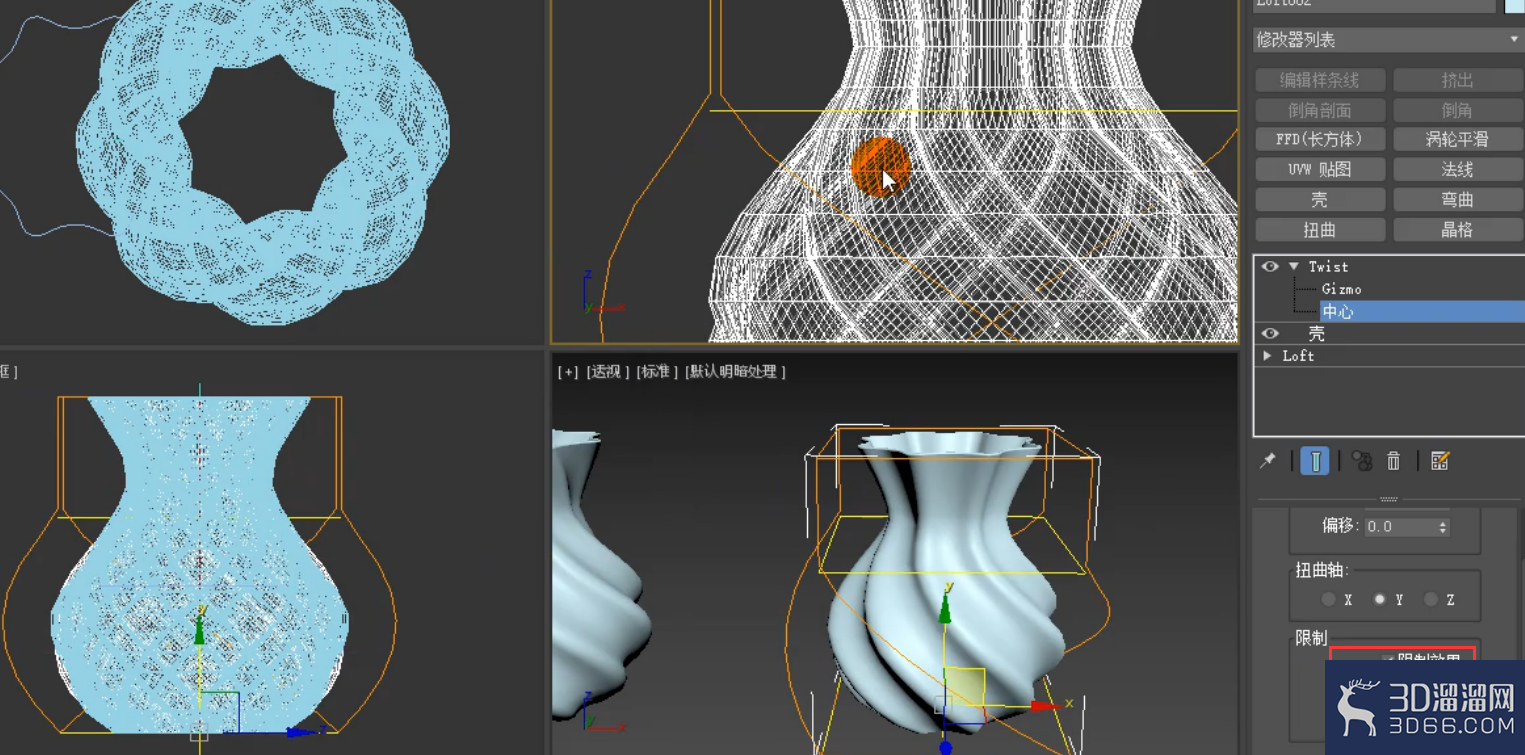Click the 偏移 value field
The height and width of the screenshot is (755, 1525).
[1401, 527]
